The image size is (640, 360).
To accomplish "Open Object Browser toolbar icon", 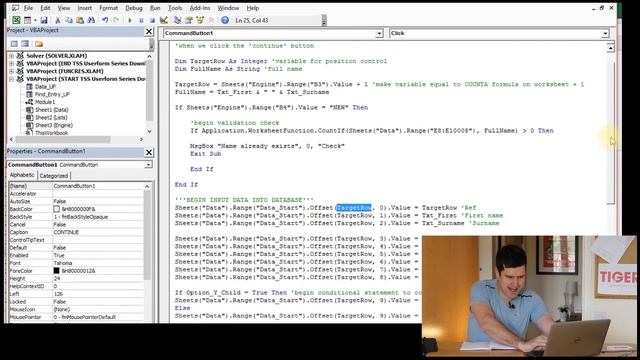I will (200, 20).
